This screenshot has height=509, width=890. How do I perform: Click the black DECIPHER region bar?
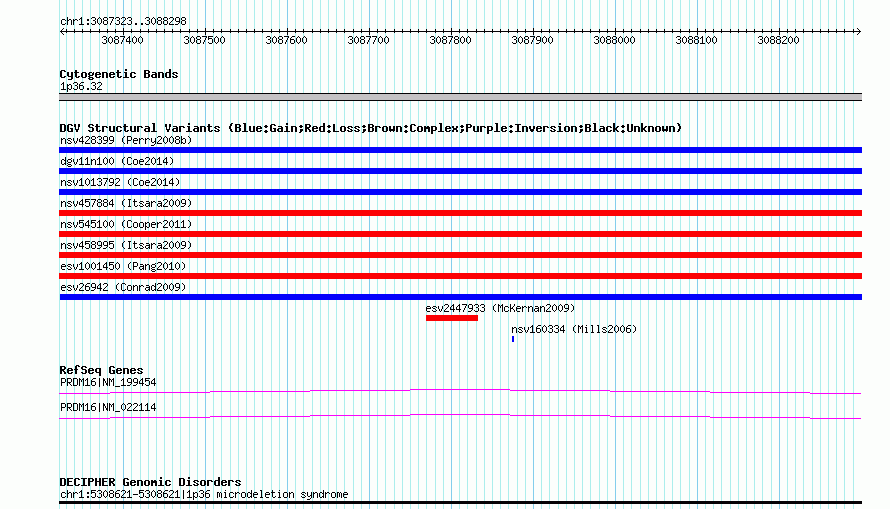point(460,503)
